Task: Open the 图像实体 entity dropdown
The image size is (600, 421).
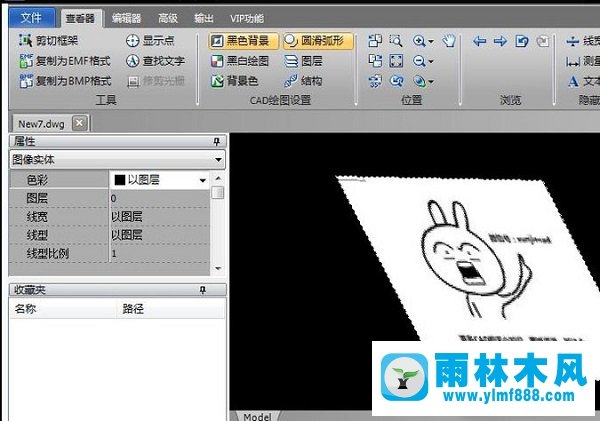Action: [117, 159]
